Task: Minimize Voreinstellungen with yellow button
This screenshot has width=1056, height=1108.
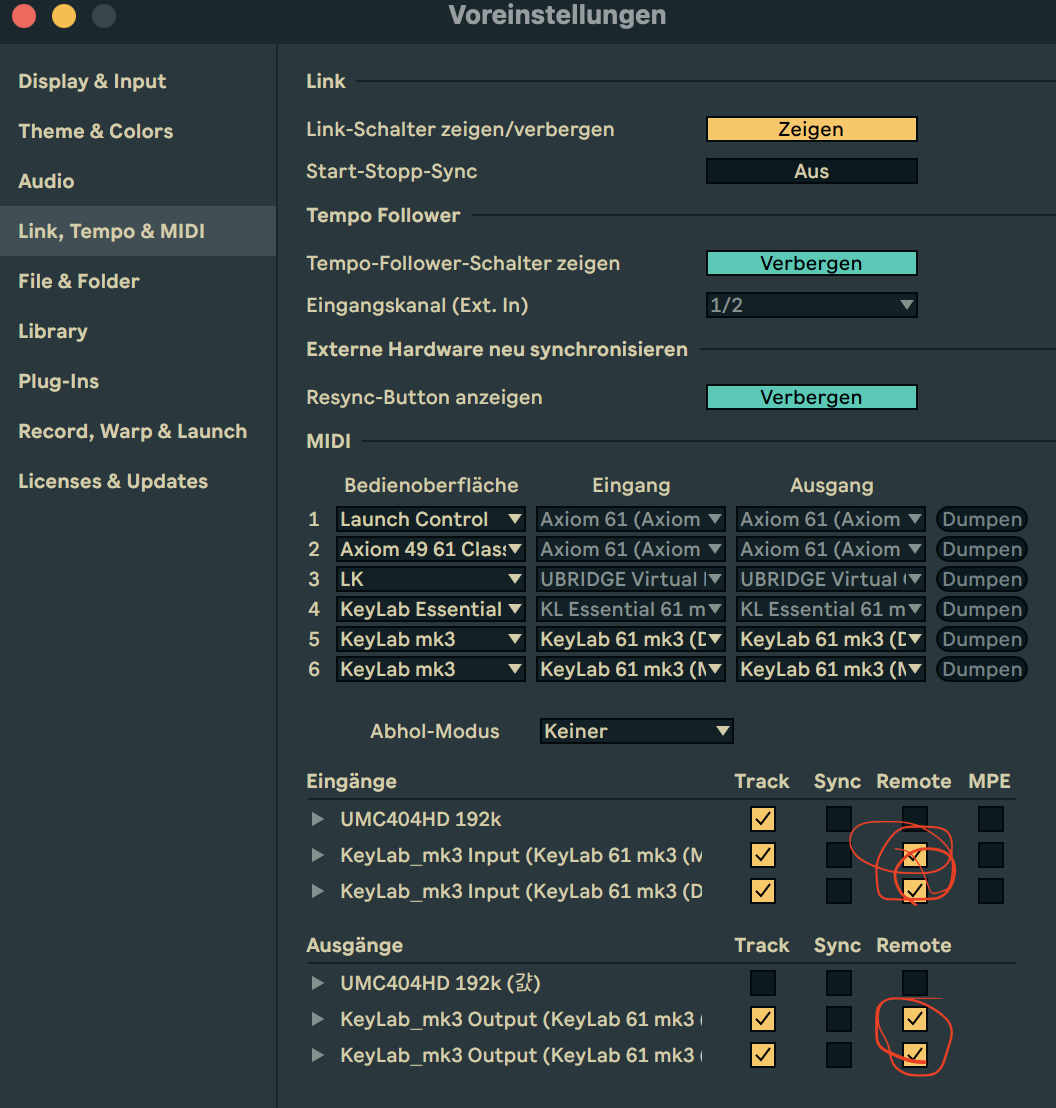Action: (x=64, y=16)
